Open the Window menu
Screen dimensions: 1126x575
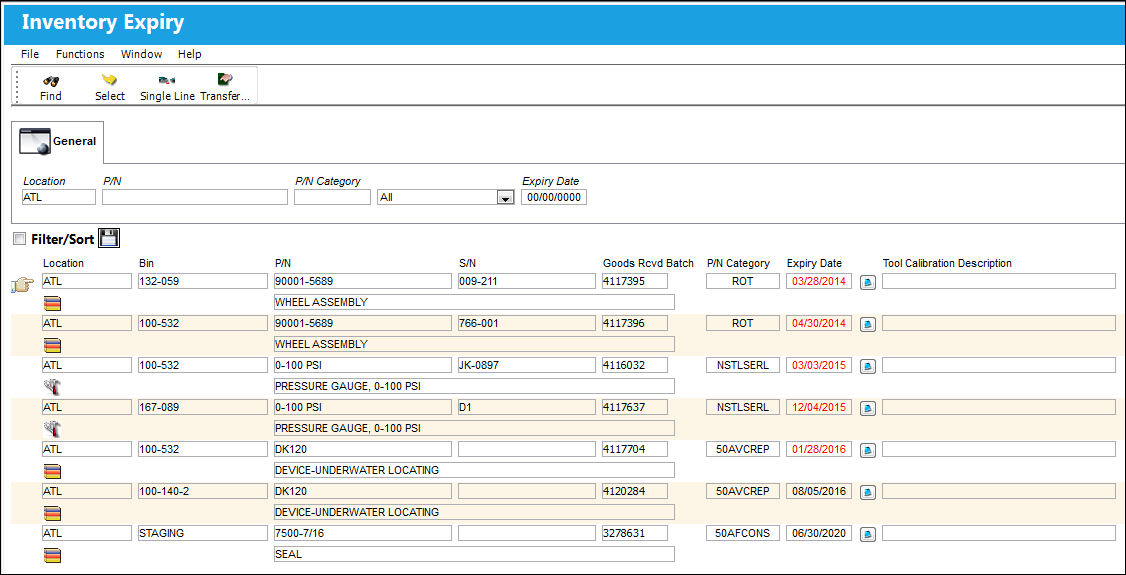click(x=141, y=54)
